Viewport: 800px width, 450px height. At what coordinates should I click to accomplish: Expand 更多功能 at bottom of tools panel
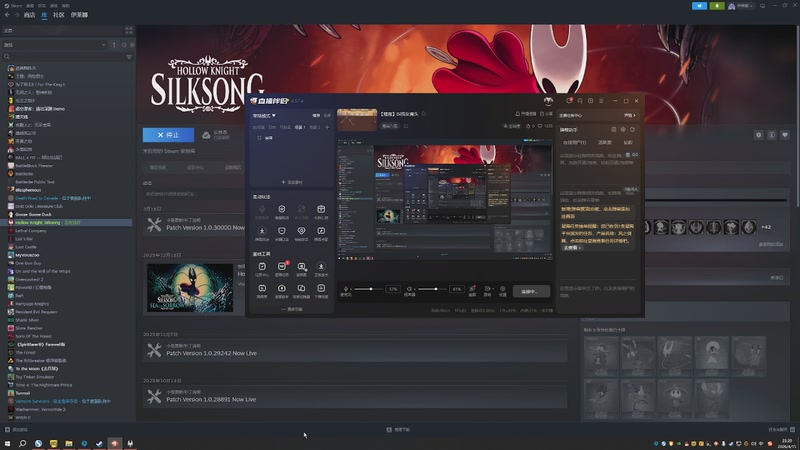[292, 309]
